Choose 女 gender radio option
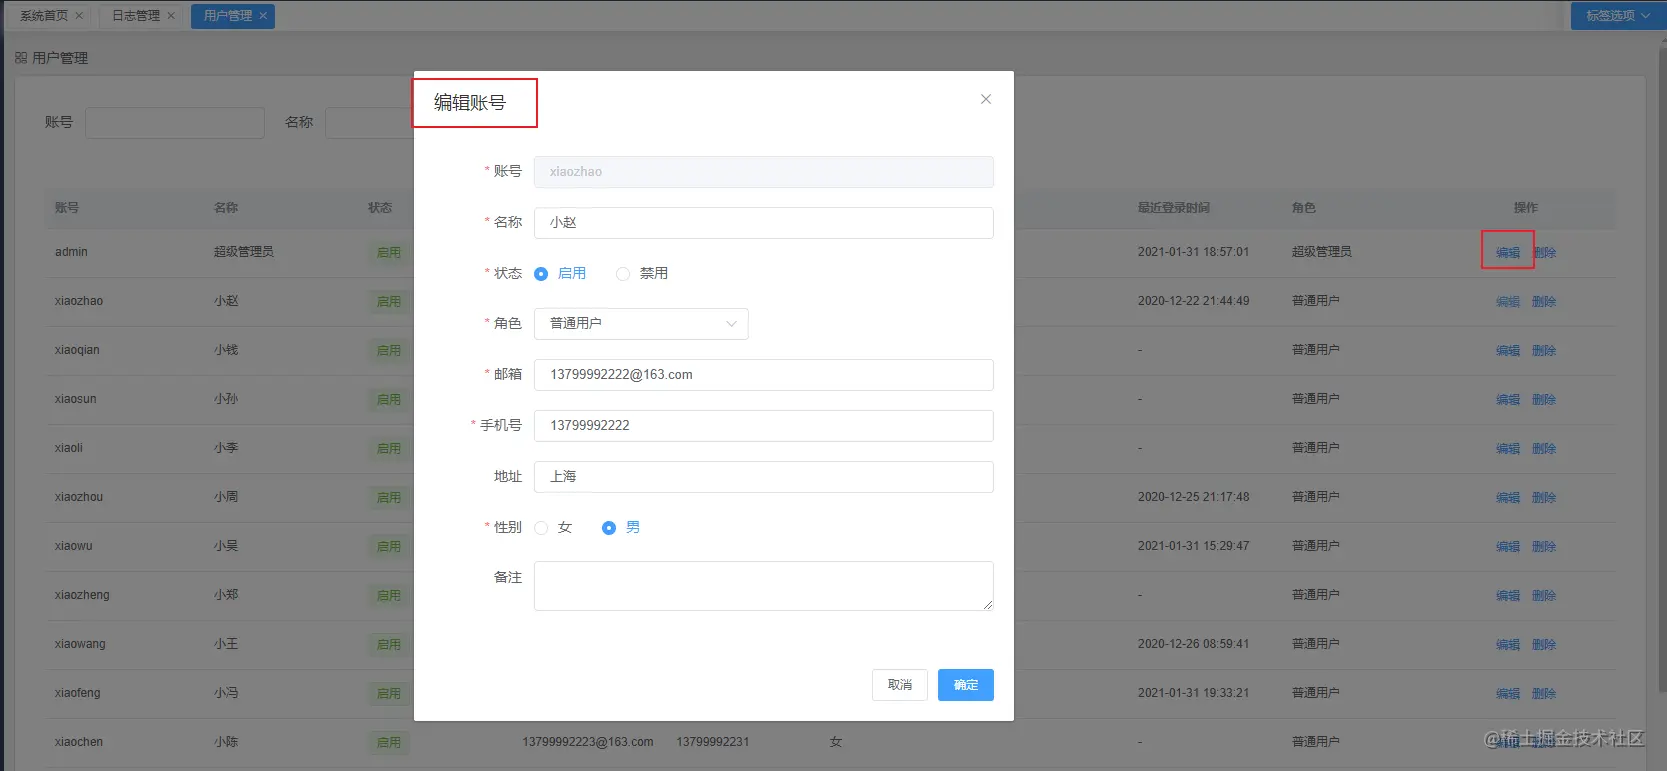 [541, 528]
